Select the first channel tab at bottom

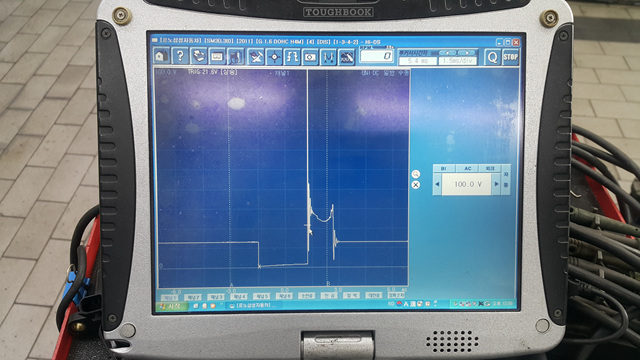pos(169,296)
